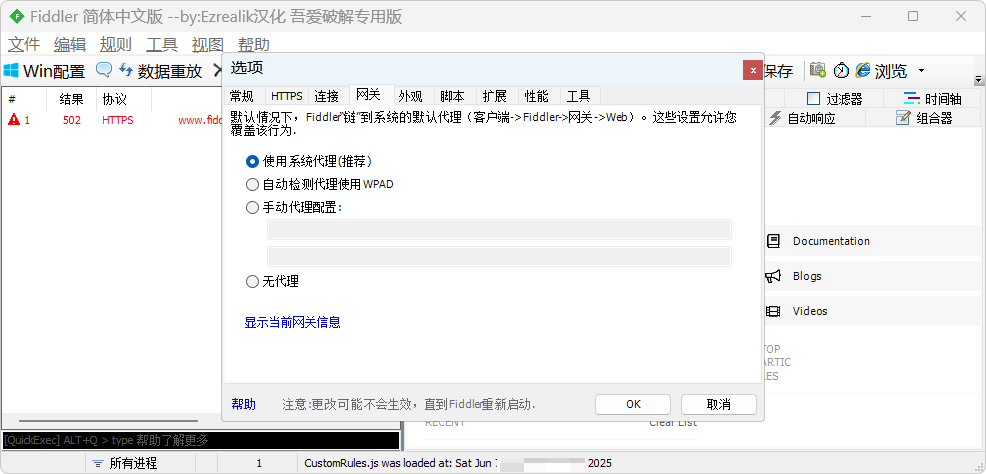Click the session list horizontal scrollbar
Image resolution: width=986 pixels, height=474 pixels.
coord(108,421)
